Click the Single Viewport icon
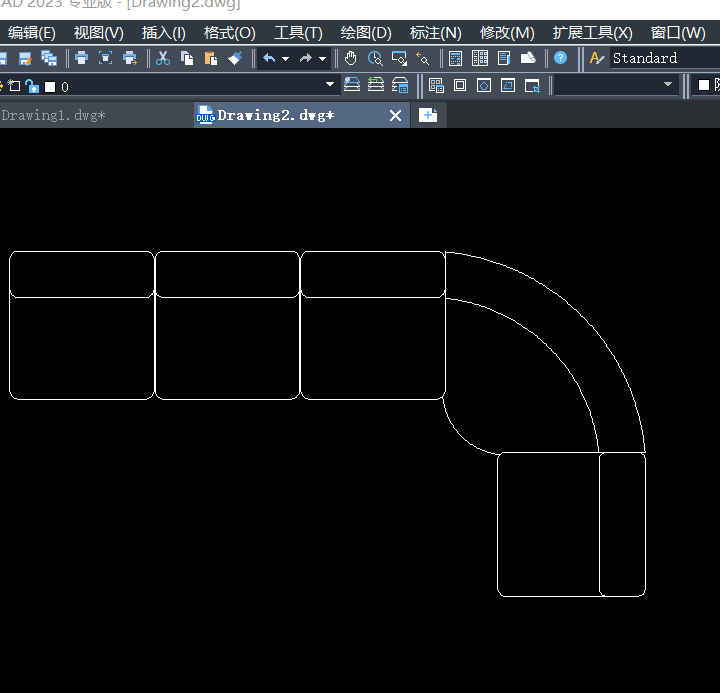The image size is (720, 693). coord(460,85)
